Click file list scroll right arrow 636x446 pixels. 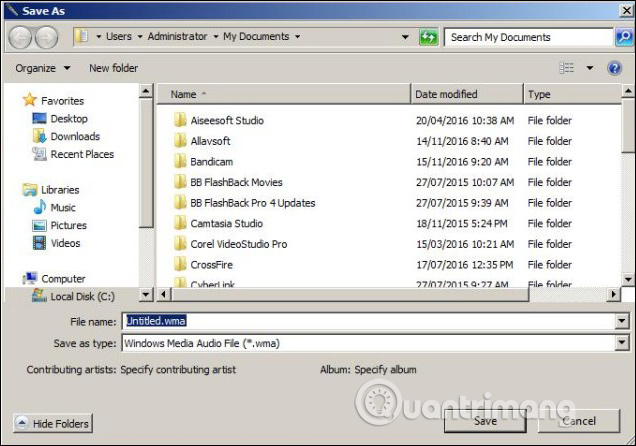[x=614, y=294]
